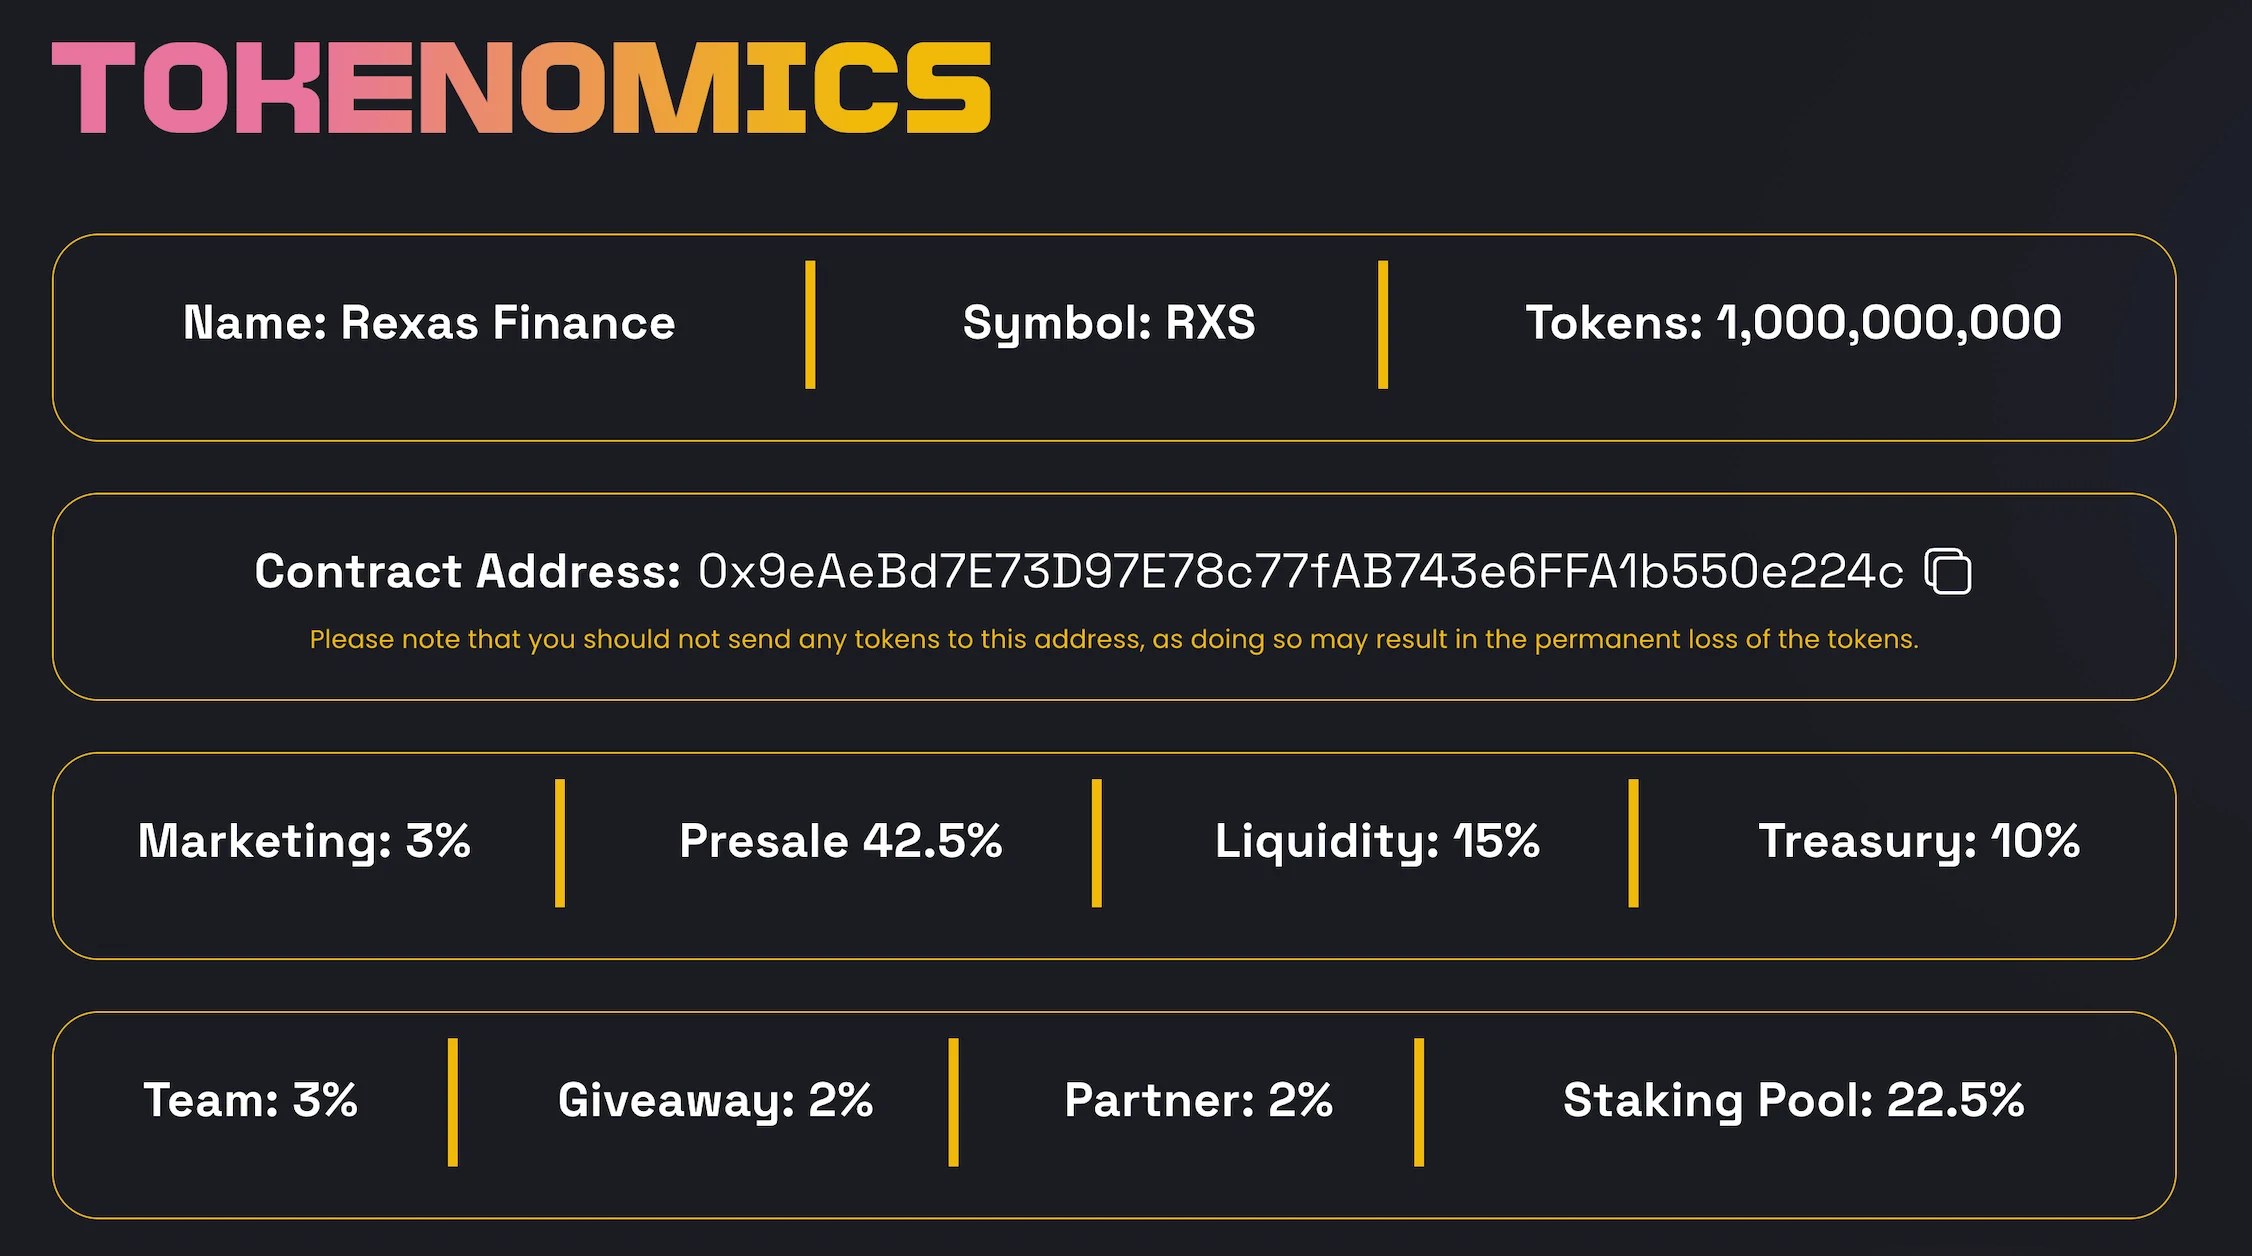
Task: Select the Presale 42.5% allocation
Action: point(841,842)
